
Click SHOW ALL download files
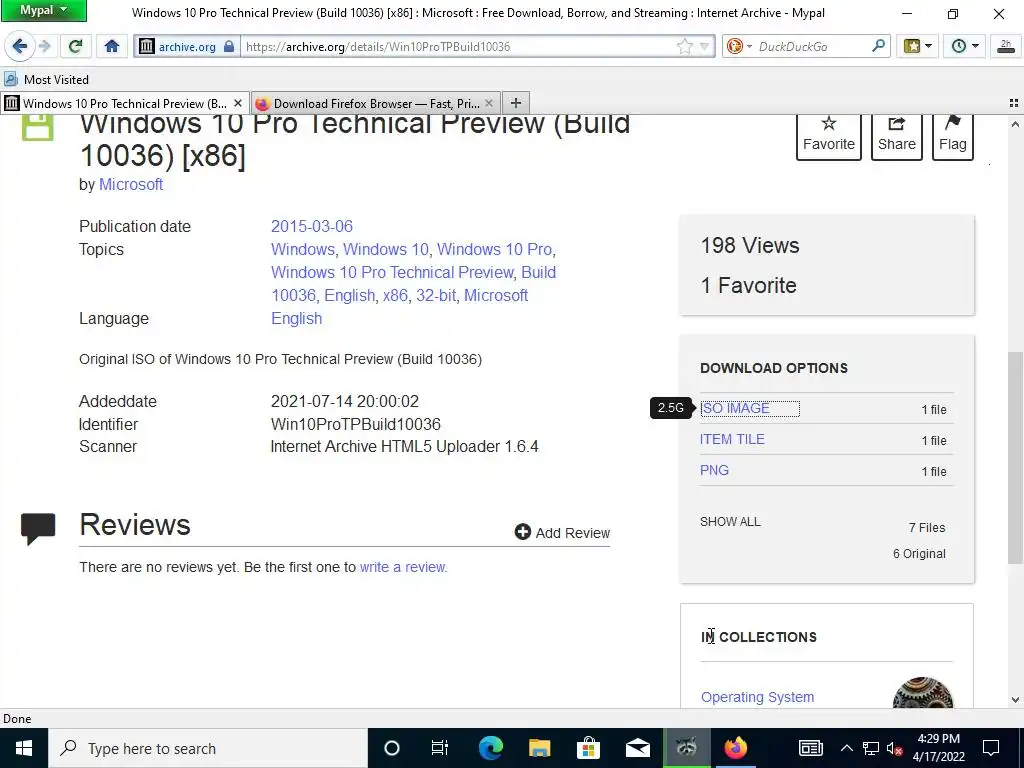(x=730, y=522)
